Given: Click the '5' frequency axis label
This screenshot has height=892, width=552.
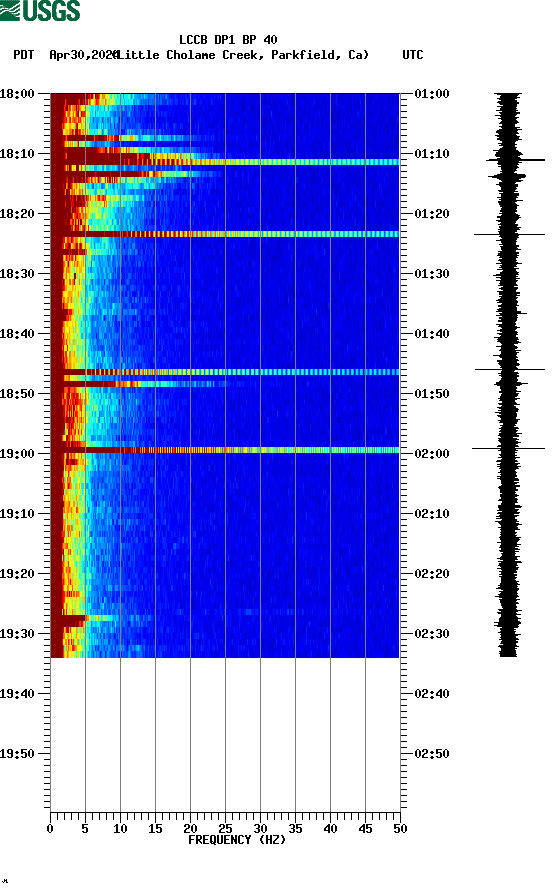Looking at the screenshot, I should tap(85, 829).
